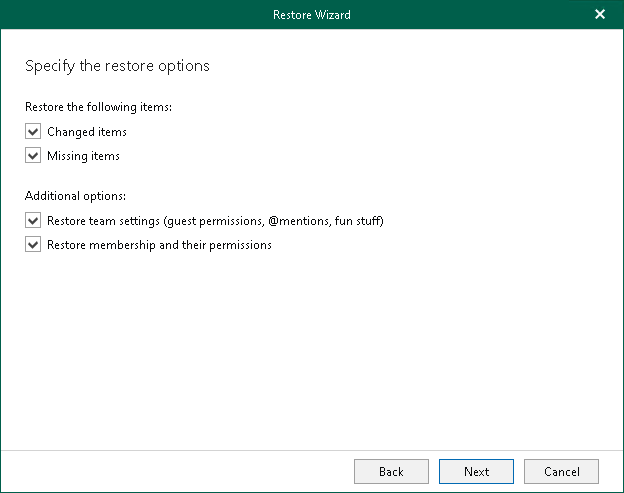Click the "Additional options:" section label
This screenshot has height=493, width=624.
[x=82, y=195]
